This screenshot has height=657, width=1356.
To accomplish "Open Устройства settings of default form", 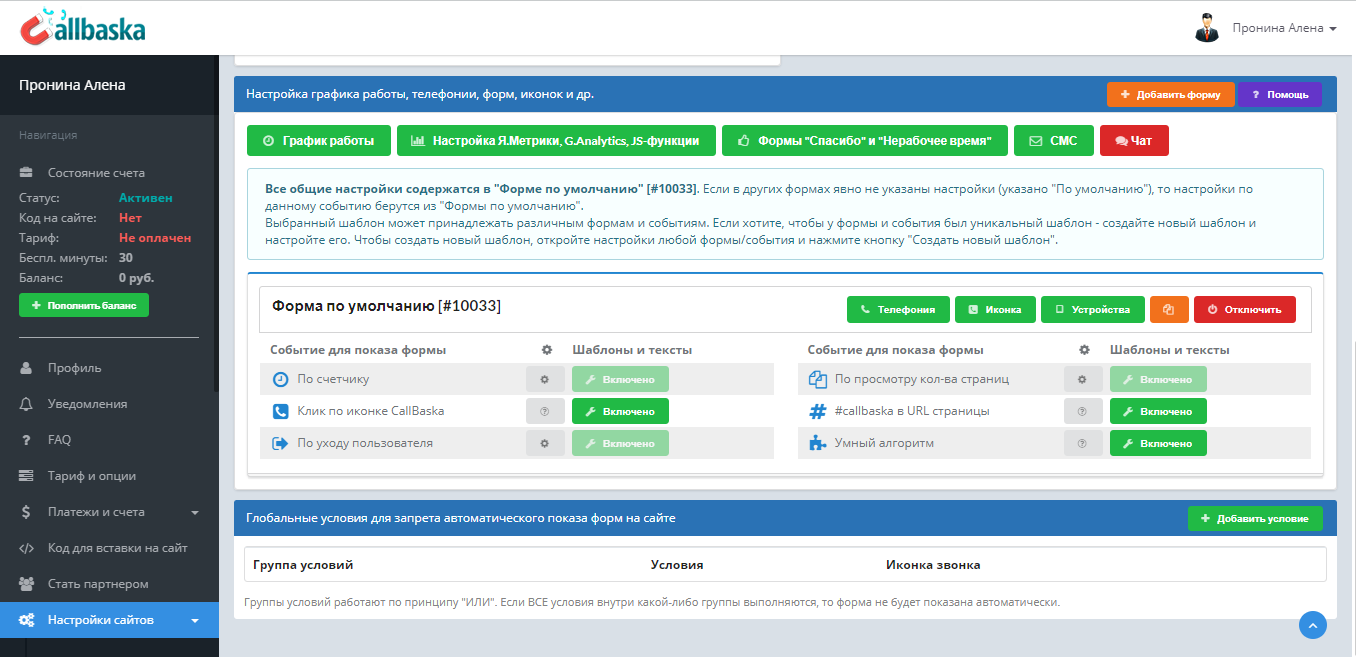I will tap(1092, 310).
